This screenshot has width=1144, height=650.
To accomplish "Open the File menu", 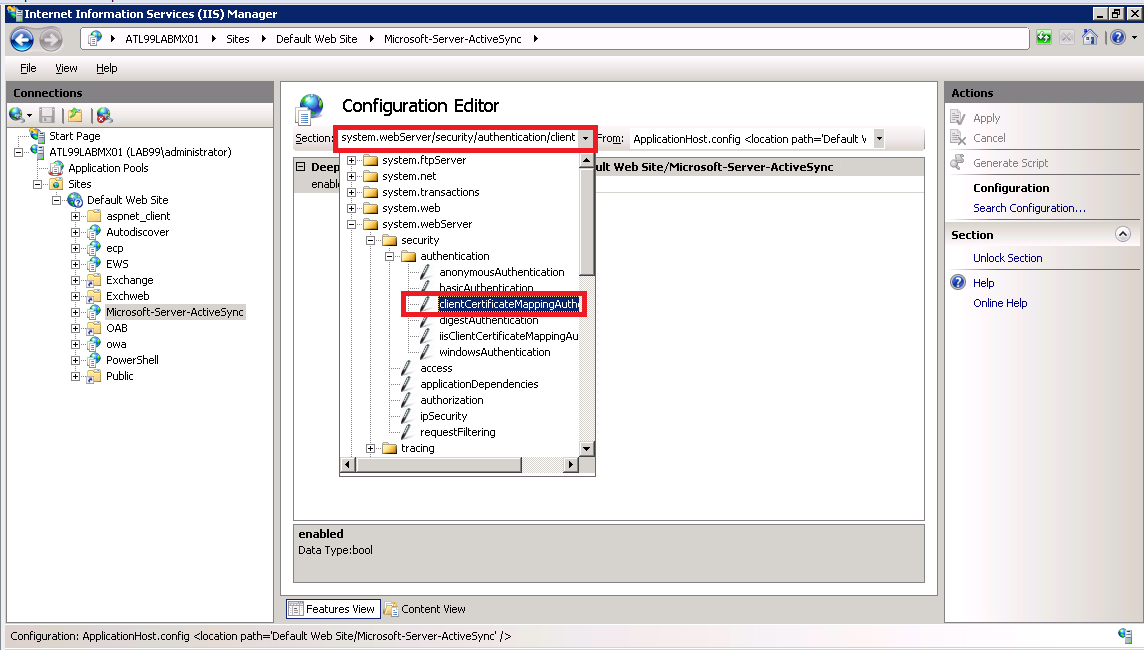I will click(28, 68).
